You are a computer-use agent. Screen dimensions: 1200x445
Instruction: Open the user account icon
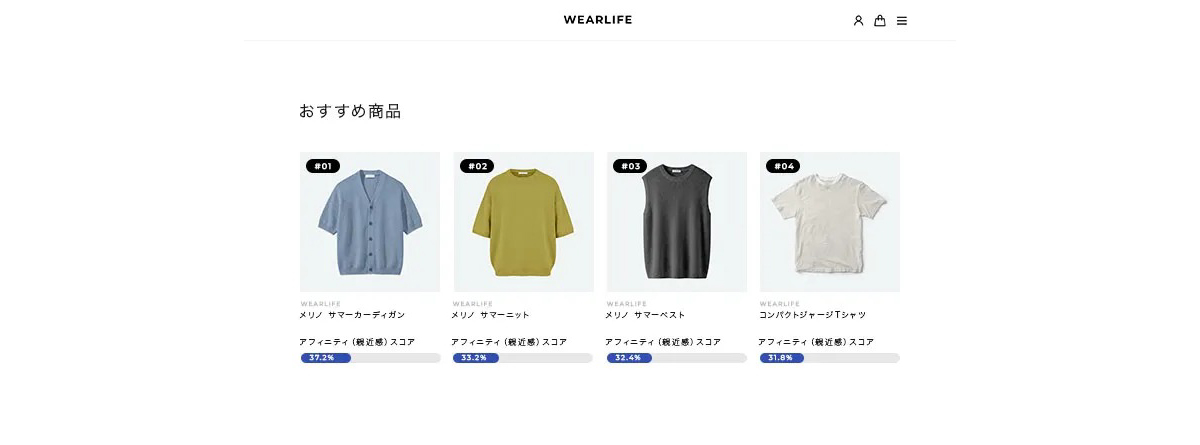point(858,20)
